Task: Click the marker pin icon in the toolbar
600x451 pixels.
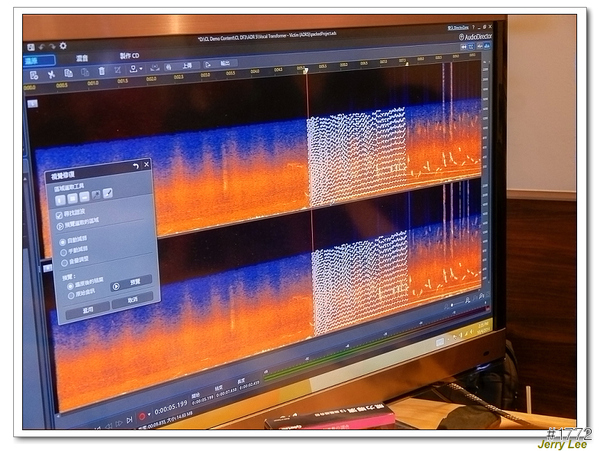Action: [133, 69]
